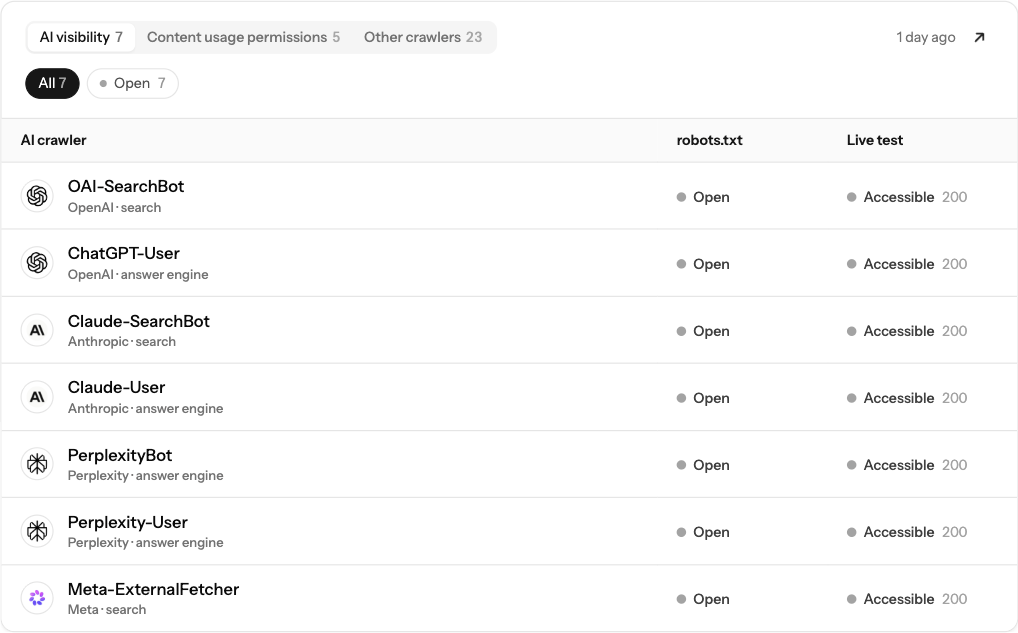Select the Meta-ExternalFetcher crawler name
This screenshot has width=1018, height=633.
tap(153, 590)
